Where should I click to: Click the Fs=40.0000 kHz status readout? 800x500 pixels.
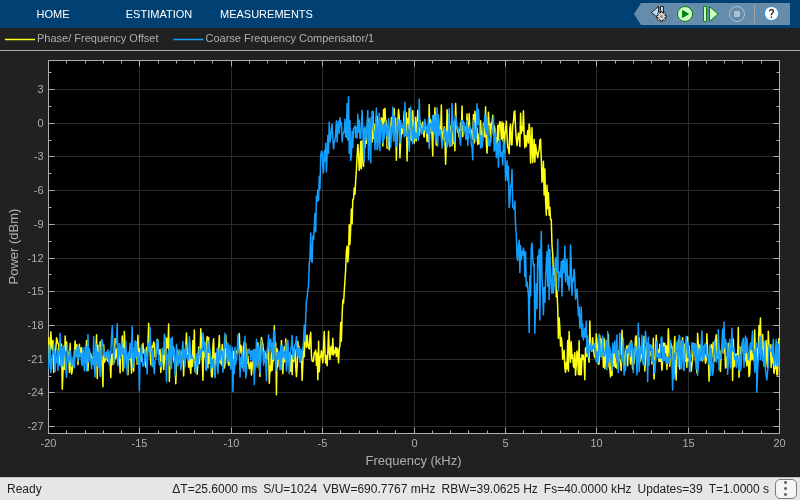pos(587,489)
